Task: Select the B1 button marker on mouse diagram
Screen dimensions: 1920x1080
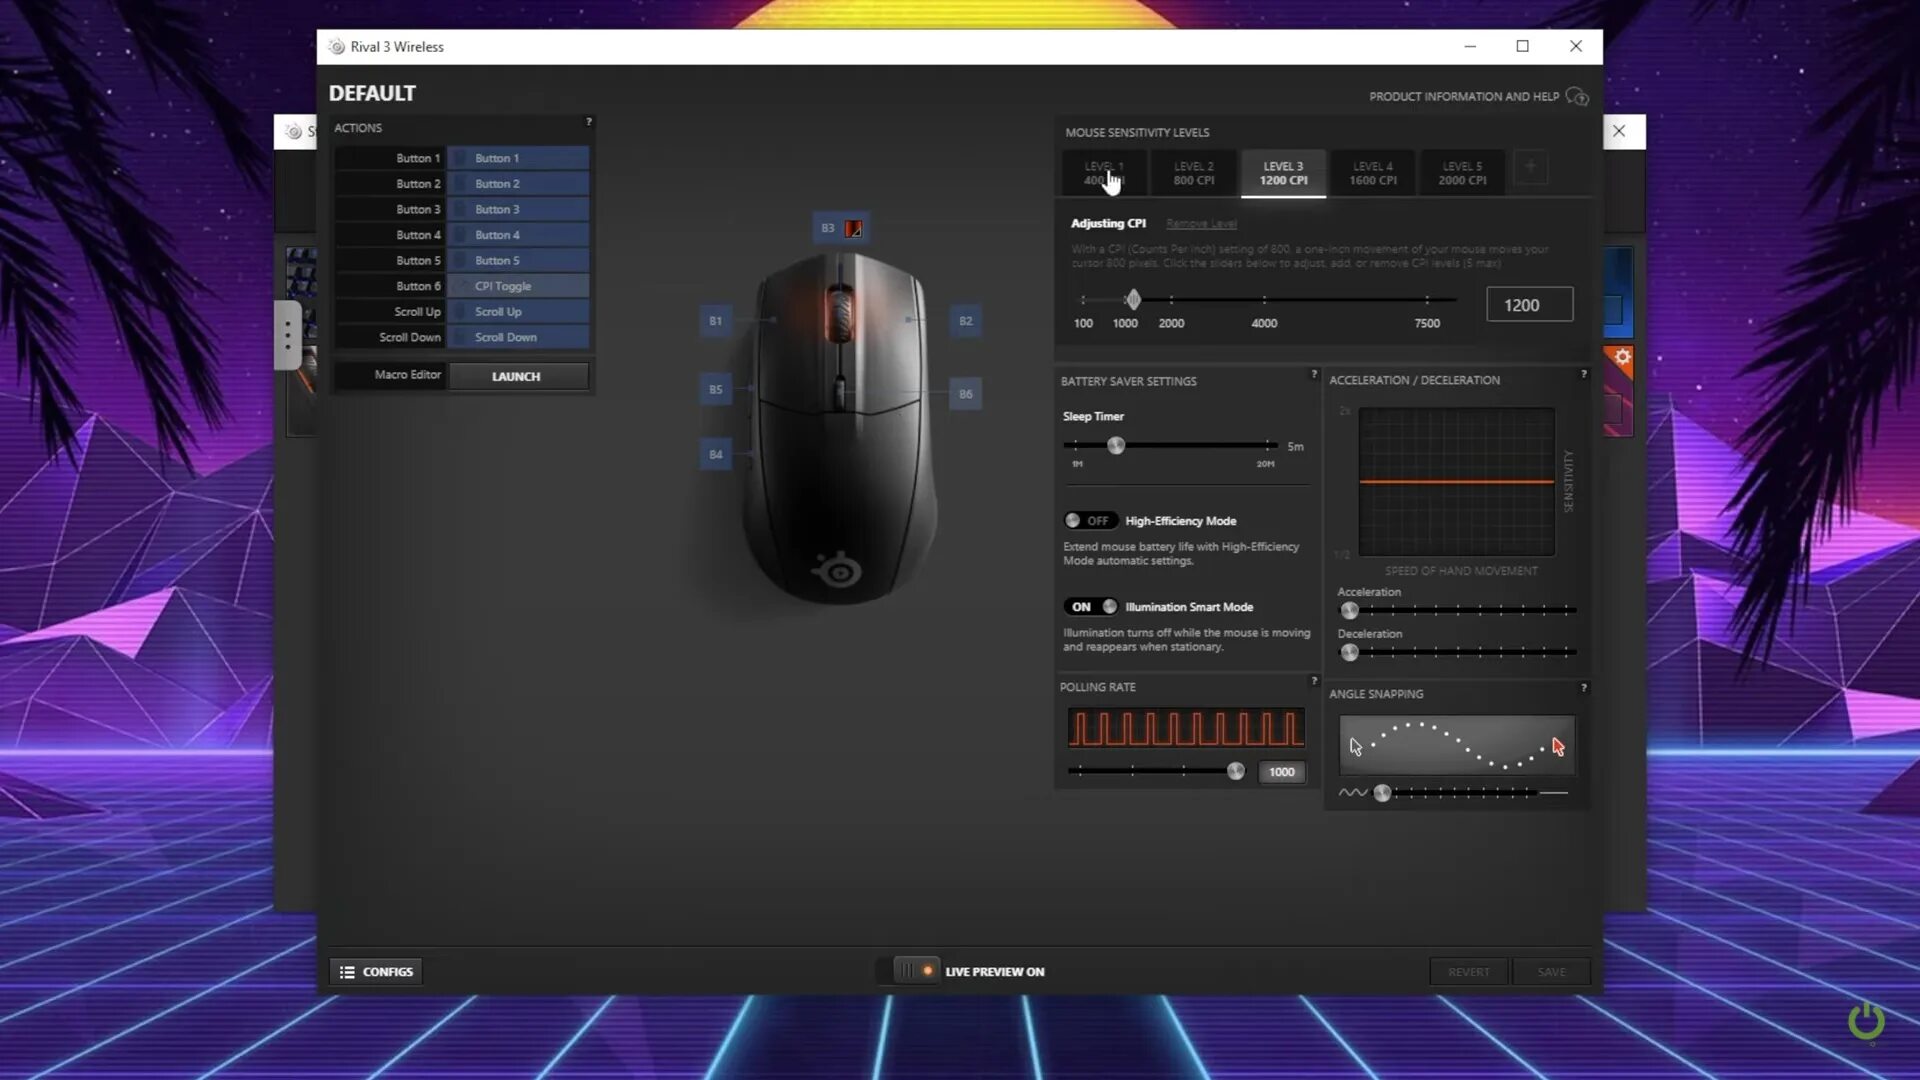Action: pos(715,321)
